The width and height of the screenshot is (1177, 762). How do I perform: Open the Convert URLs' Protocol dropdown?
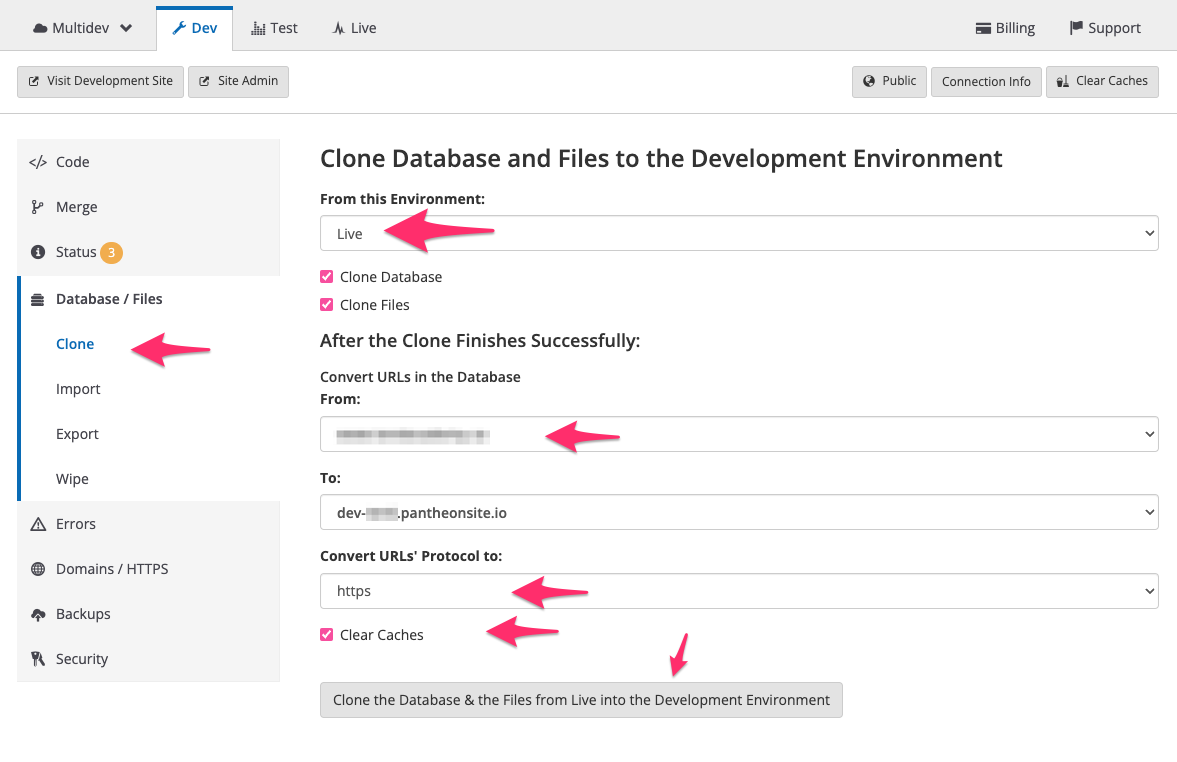click(739, 591)
